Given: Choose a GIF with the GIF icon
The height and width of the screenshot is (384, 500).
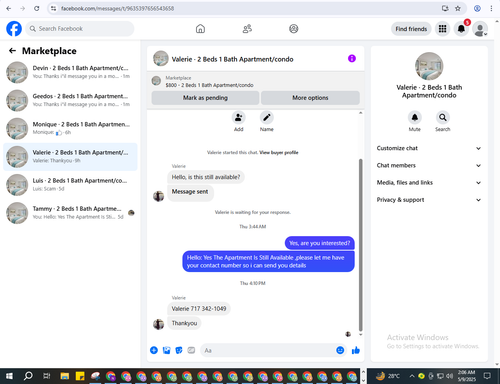Looking at the screenshot, I should pos(191,350).
